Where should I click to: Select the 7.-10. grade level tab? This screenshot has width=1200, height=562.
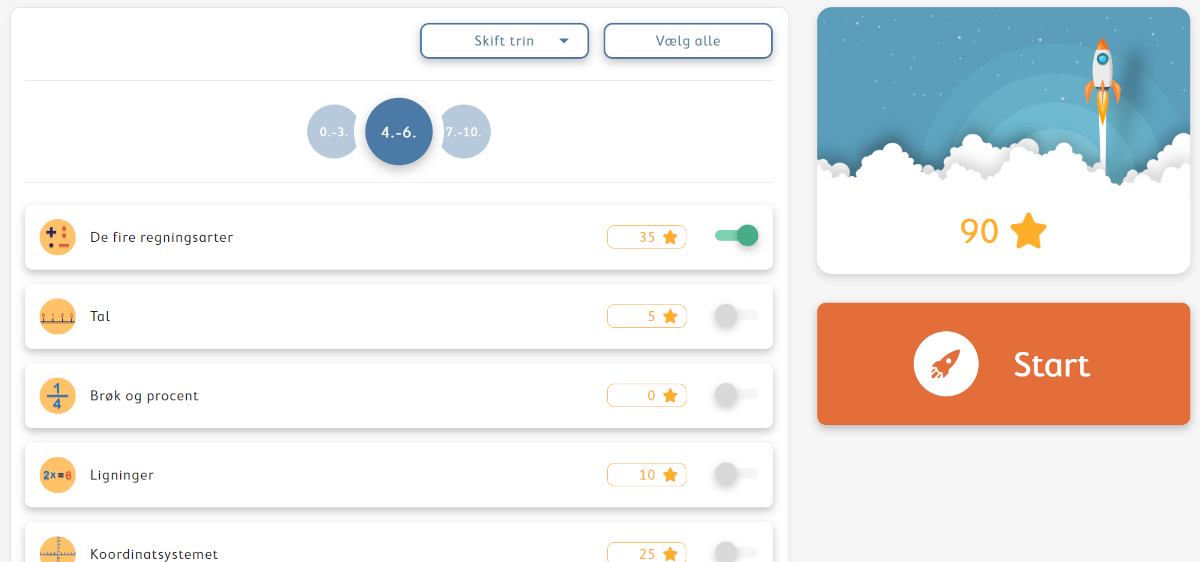[465, 132]
